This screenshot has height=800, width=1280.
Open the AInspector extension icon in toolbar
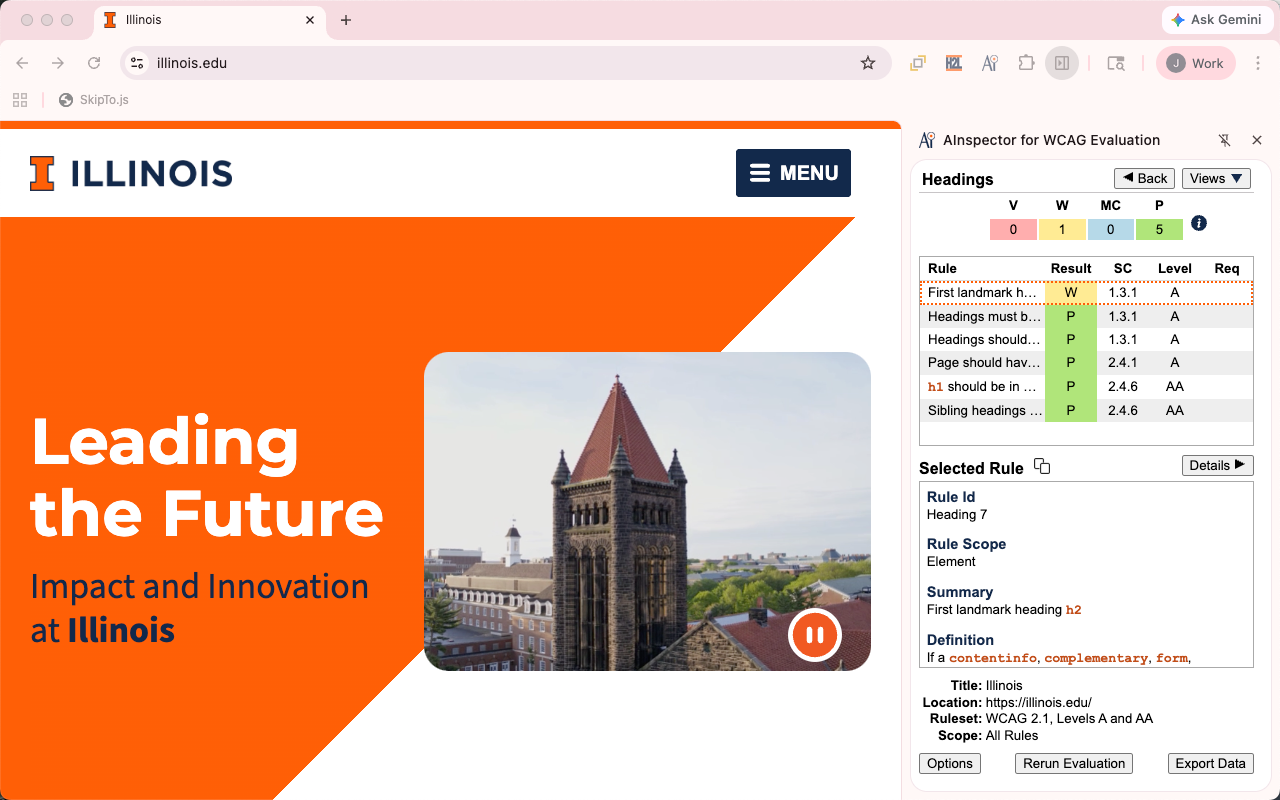point(989,63)
